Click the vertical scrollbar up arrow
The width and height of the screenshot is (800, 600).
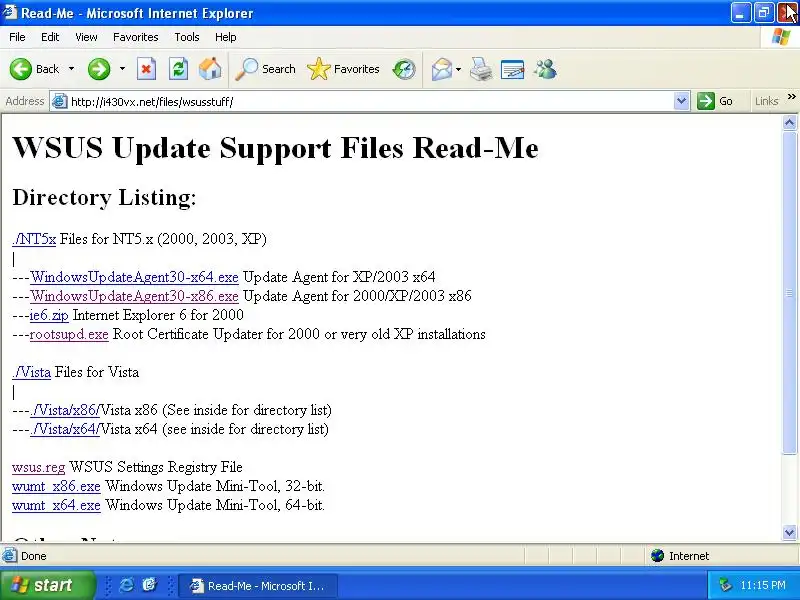pos(789,122)
